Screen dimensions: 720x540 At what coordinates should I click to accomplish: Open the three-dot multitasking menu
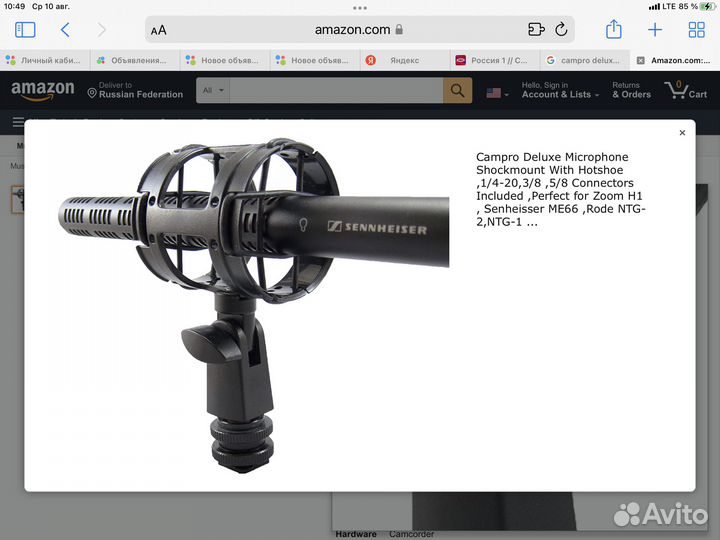click(x=360, y=8)
